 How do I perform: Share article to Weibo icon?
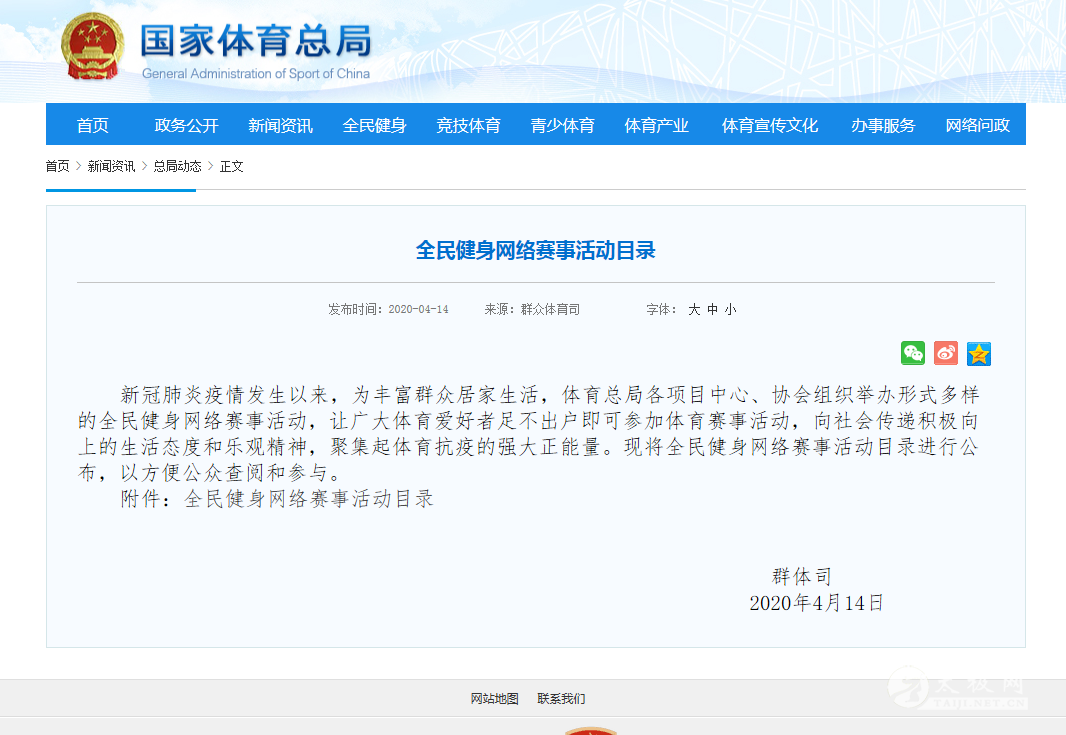pos(946,353)
